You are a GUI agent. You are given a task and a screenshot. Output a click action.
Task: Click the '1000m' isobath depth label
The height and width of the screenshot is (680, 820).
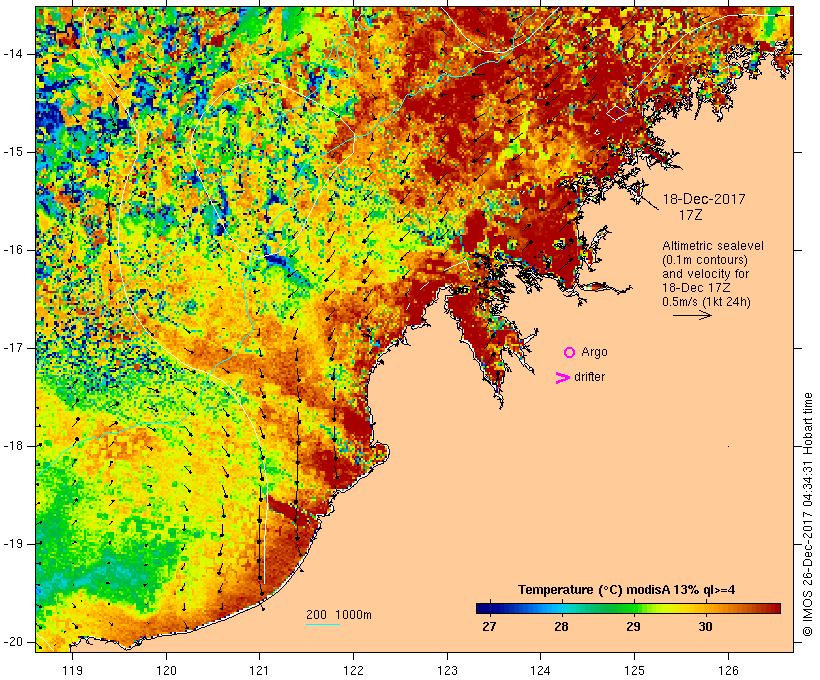[353, 615]
